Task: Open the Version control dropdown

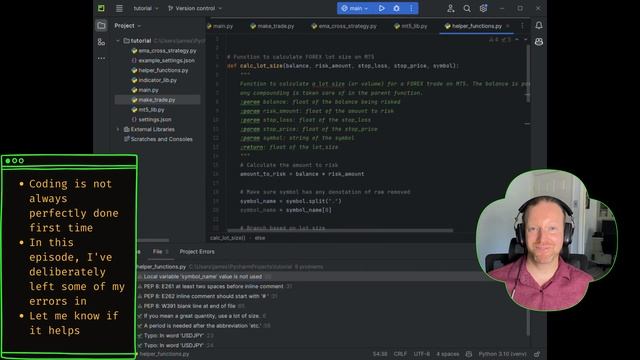Action: 195,8
